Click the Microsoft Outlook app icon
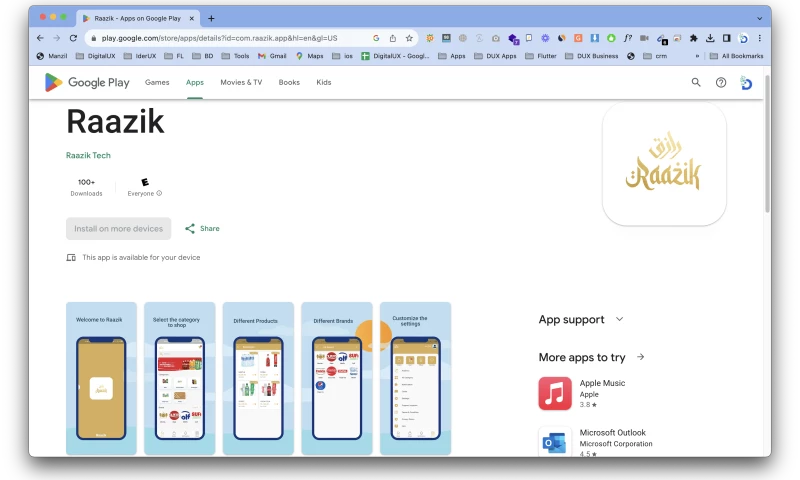800x480 pixels. (x=555, y=442)
